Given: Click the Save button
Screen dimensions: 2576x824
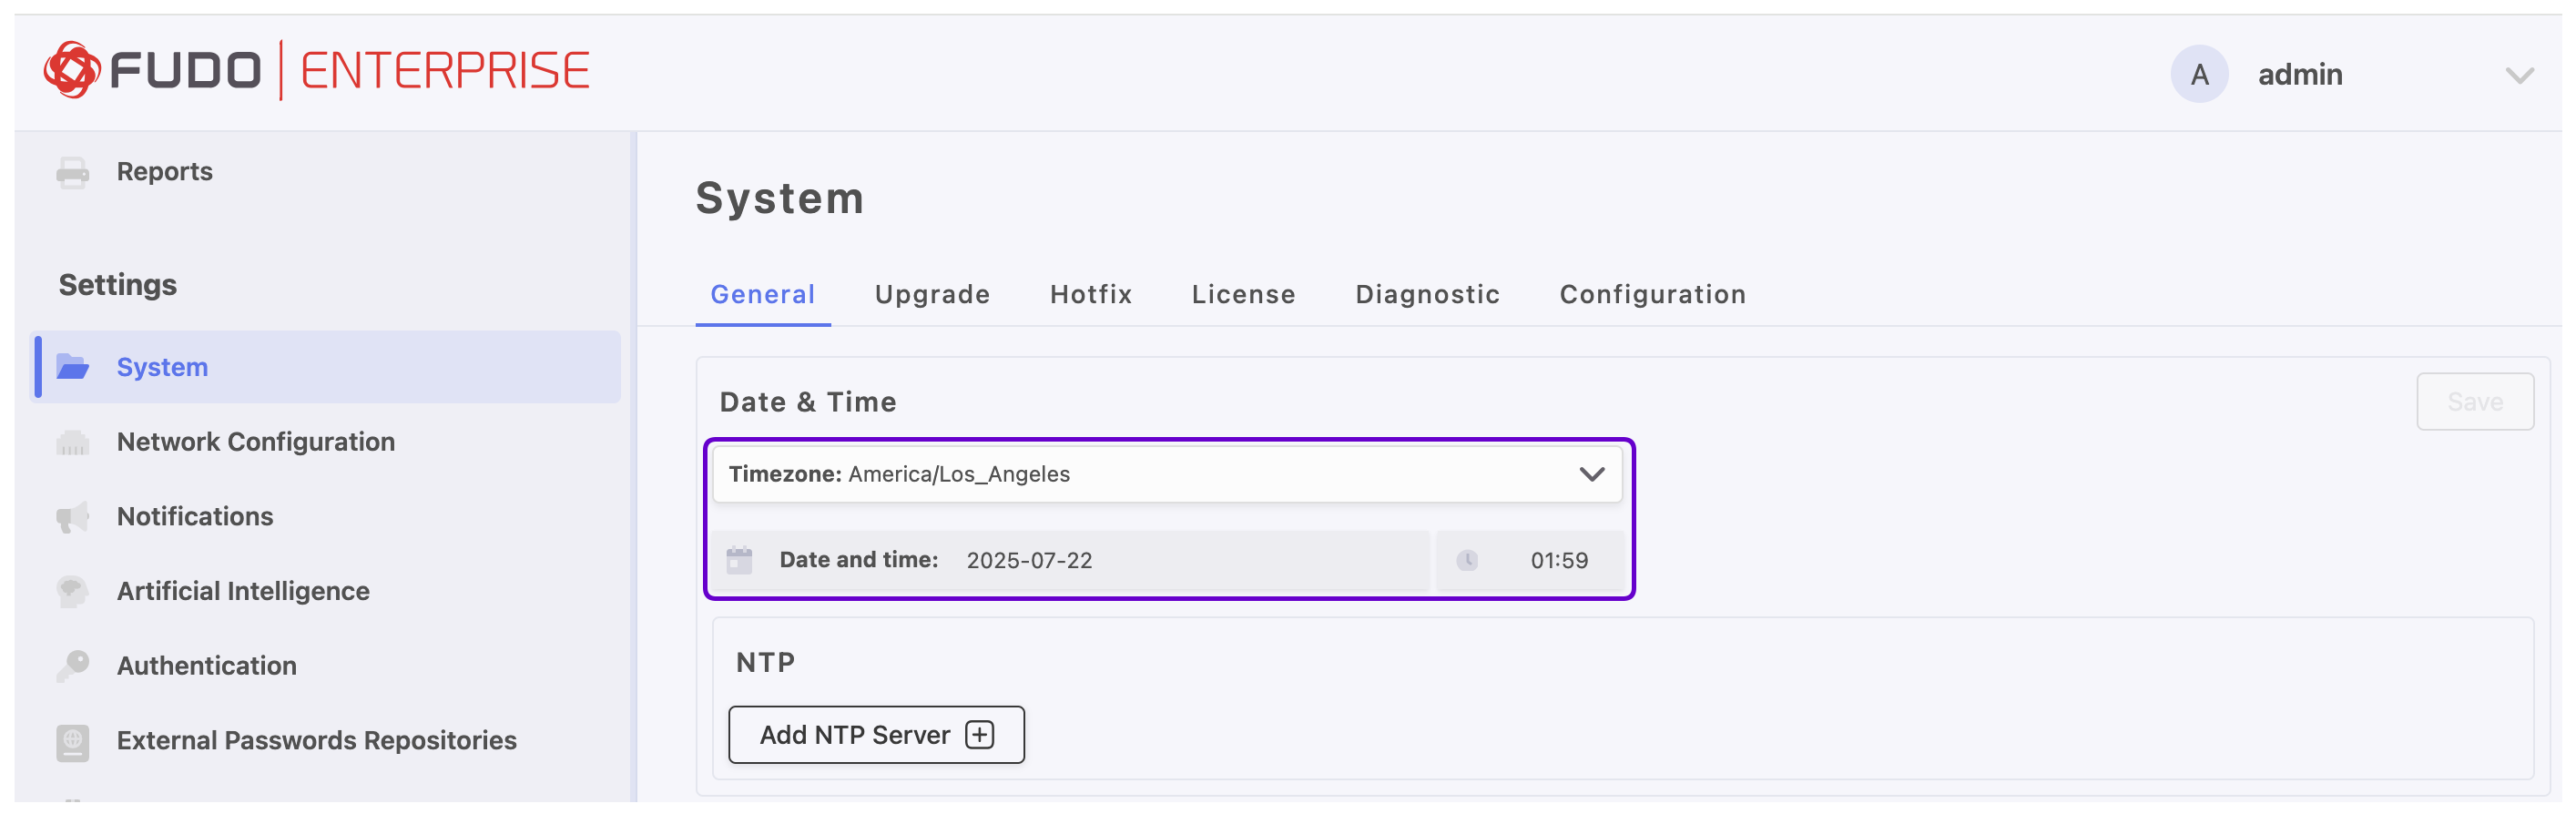Looking at the screenshot, I should click(x=2474, y=402).
